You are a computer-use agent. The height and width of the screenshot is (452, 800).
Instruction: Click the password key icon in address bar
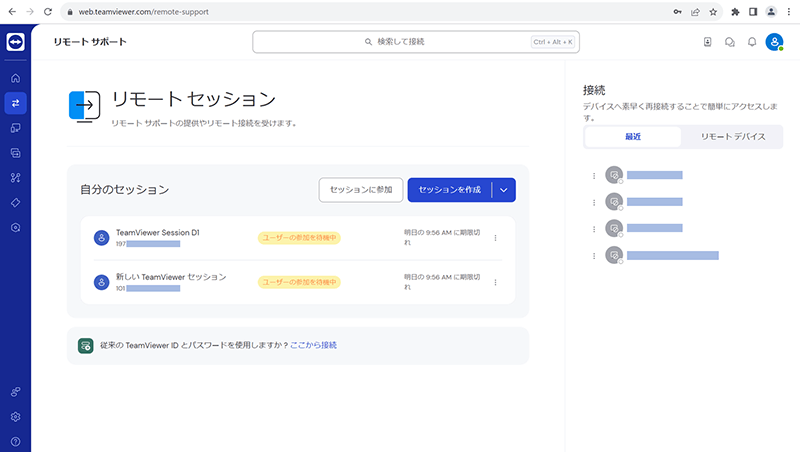[x=678, y=12]
